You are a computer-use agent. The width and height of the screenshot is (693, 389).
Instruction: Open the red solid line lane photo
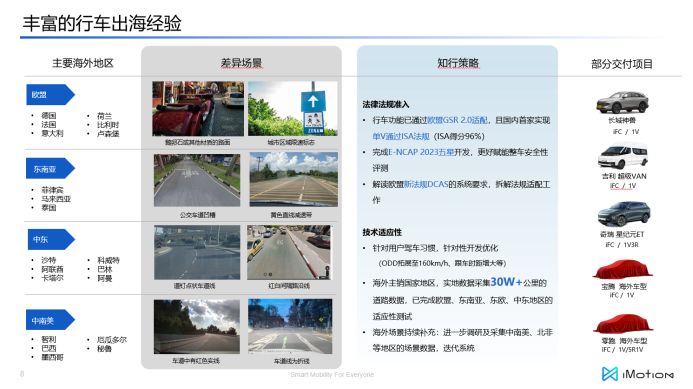[197, 327]
